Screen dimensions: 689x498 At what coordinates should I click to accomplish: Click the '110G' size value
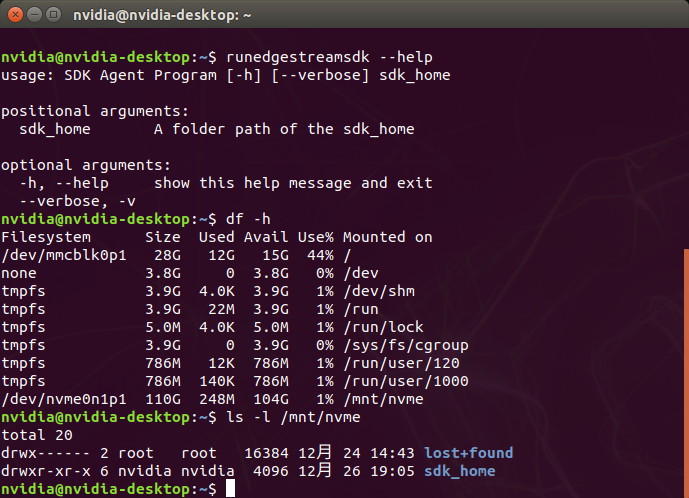[163, 400]
